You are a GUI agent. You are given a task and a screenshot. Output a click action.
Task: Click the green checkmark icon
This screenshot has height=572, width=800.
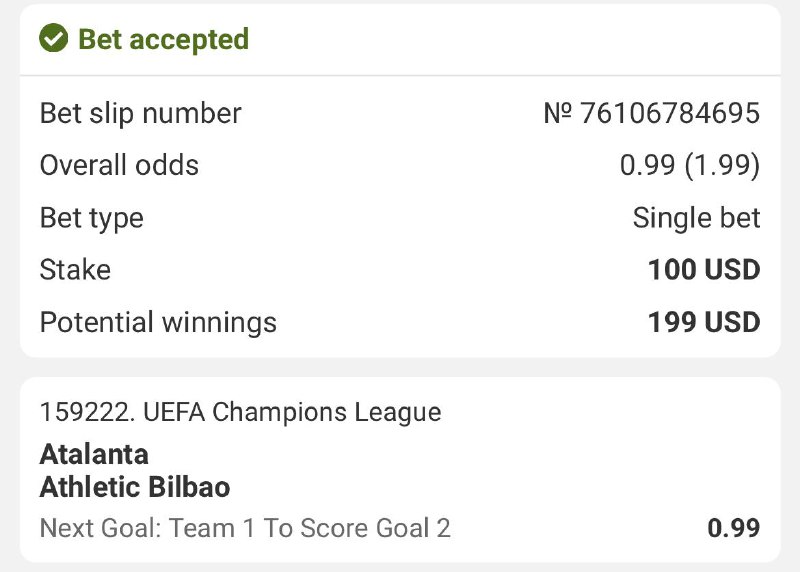pos(53,39)
